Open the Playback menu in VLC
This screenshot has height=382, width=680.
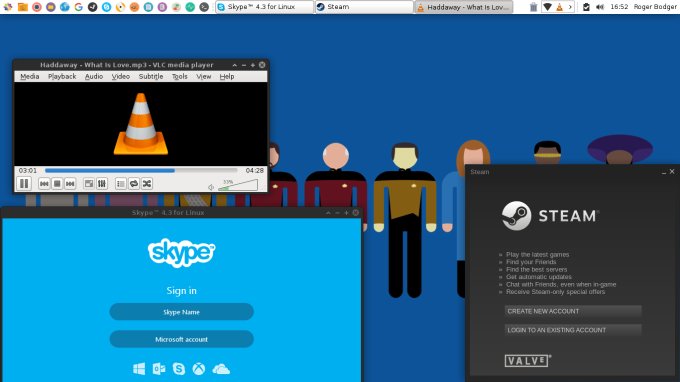click(62, 76)
